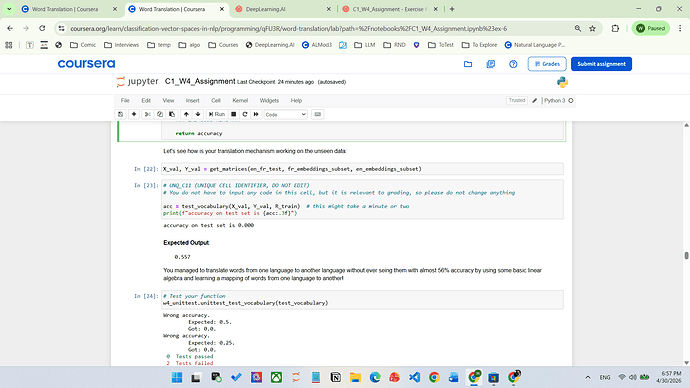Launch Notion from the taskbar
Viewport: 690px width, 388px height.
pyautogui.click(x=335, y=377)
